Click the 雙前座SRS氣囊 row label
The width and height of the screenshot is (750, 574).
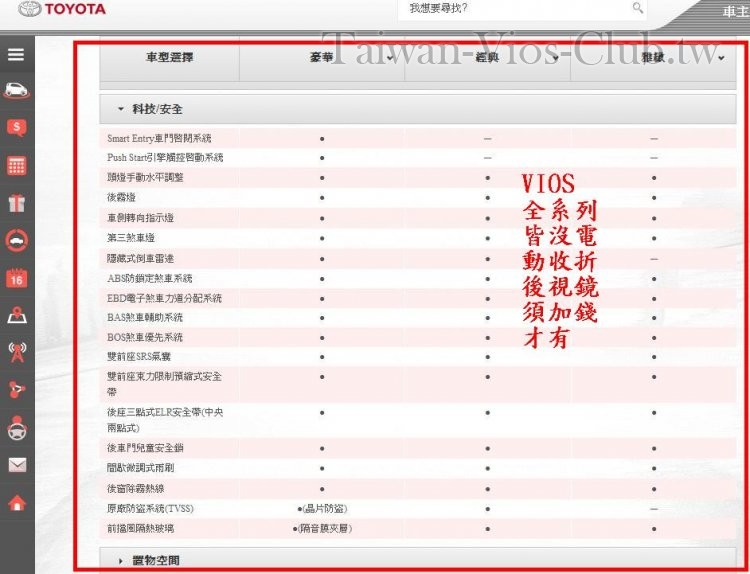click(139, 356)
